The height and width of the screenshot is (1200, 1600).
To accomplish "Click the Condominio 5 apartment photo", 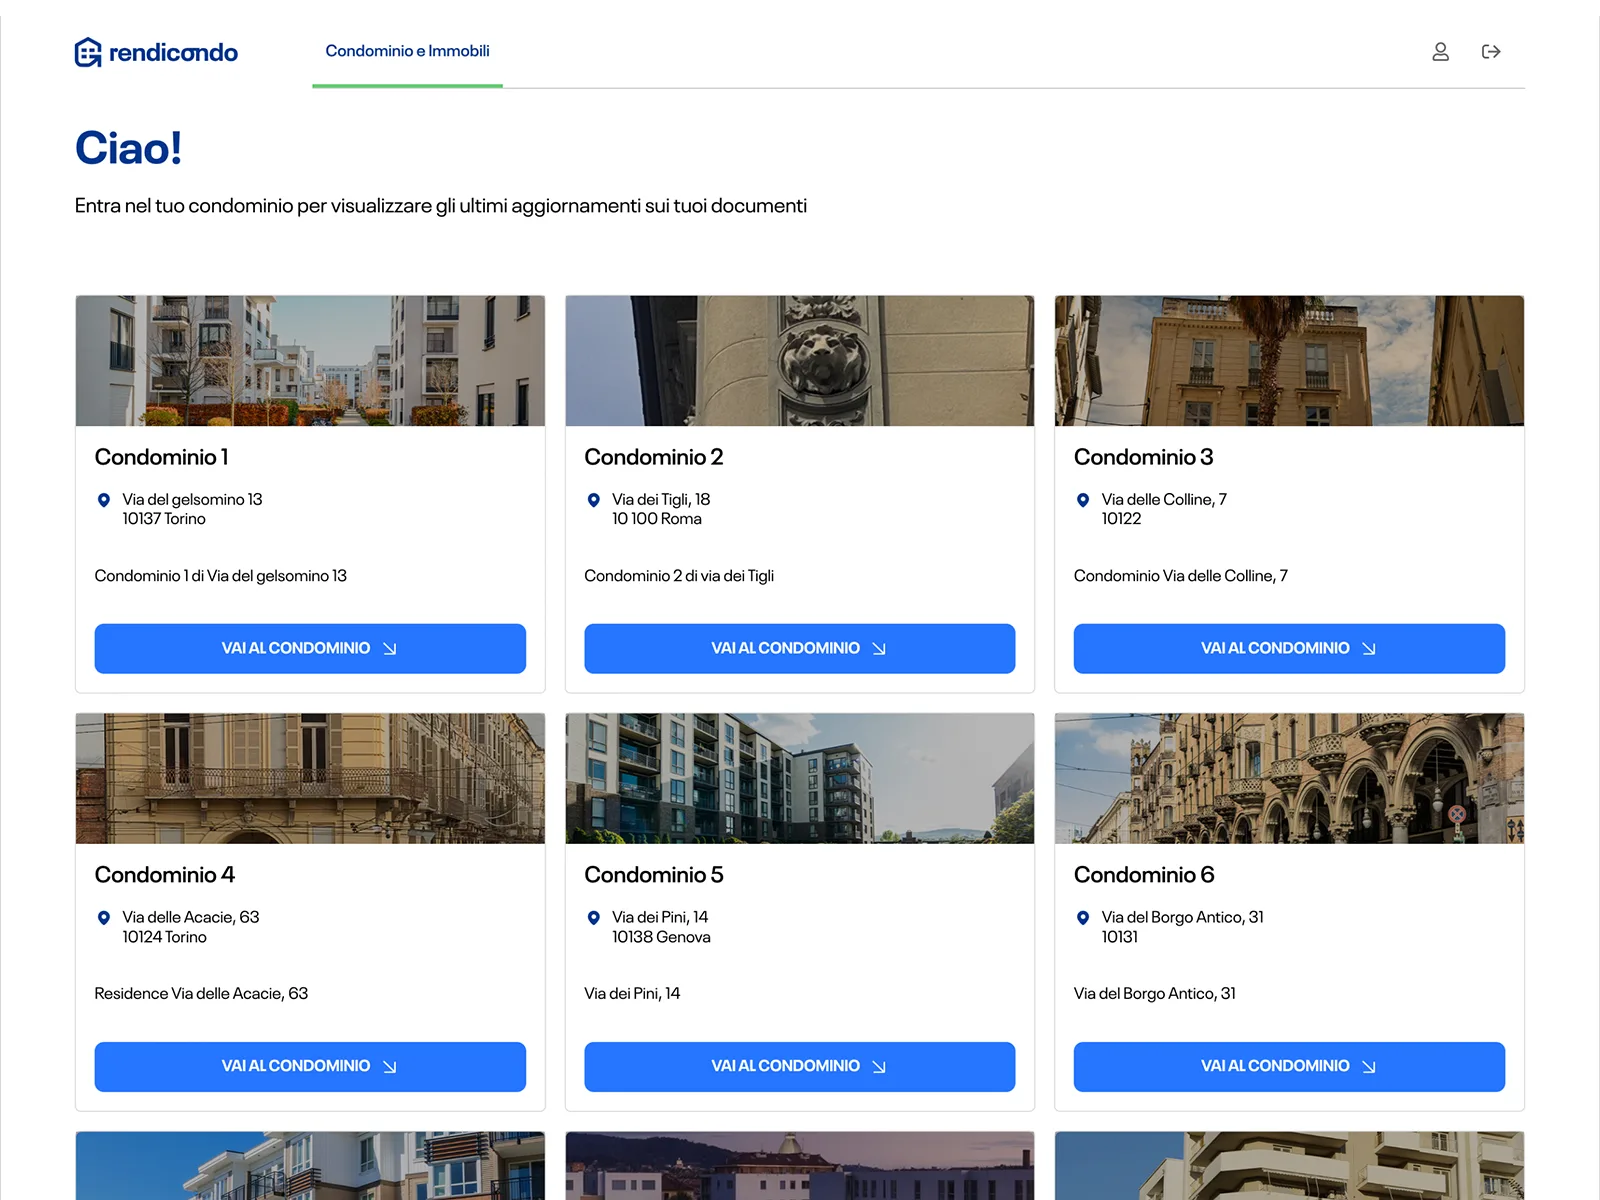I will pos(799,779).
